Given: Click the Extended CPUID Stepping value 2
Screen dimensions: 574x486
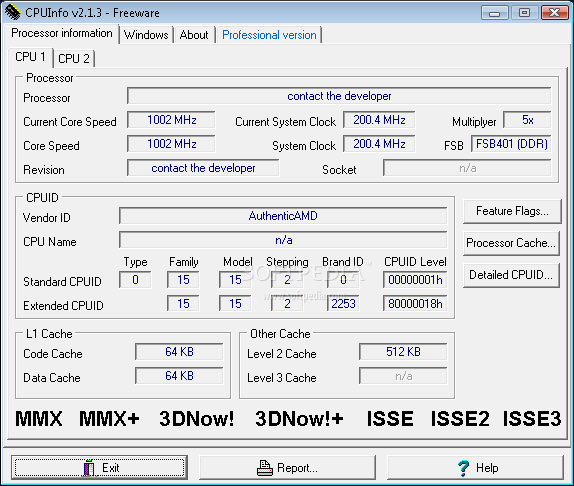Looking at the screenshot, I should pyautogui.click(x=287, y=304).
